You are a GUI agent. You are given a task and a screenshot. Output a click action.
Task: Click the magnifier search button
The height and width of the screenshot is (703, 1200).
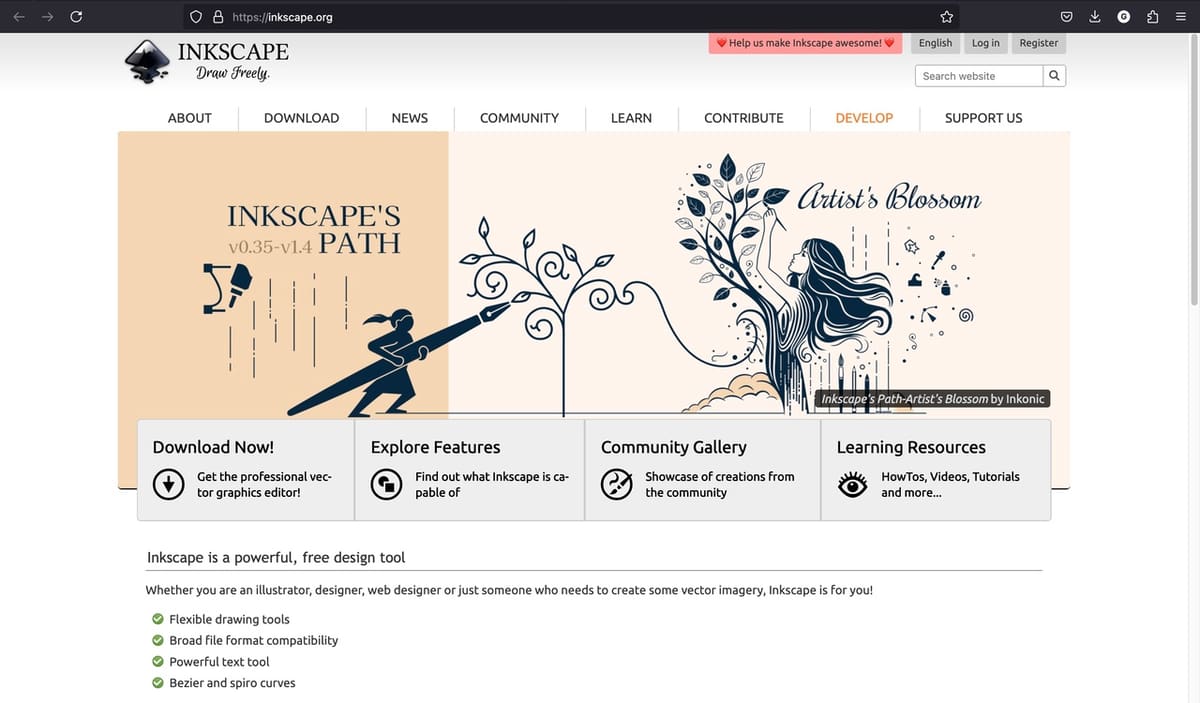pos(1054,76)
